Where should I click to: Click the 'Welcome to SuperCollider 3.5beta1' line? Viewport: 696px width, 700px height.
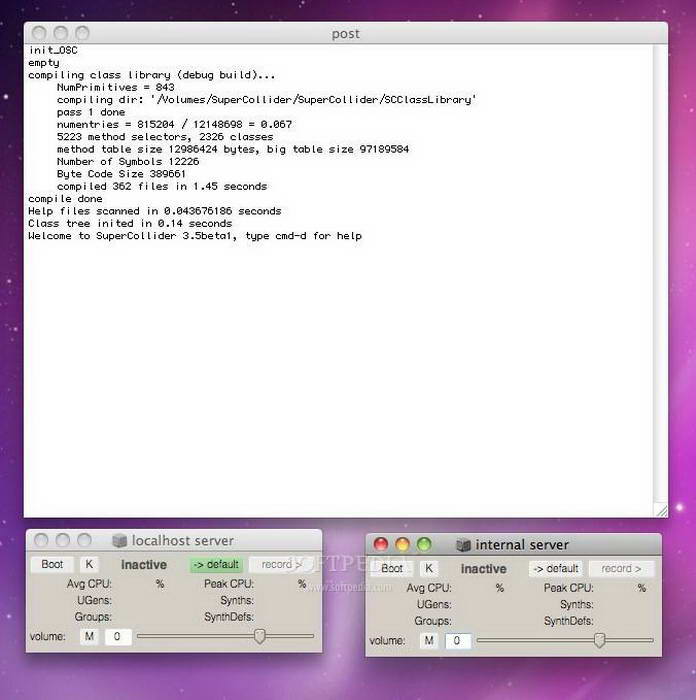195,236
